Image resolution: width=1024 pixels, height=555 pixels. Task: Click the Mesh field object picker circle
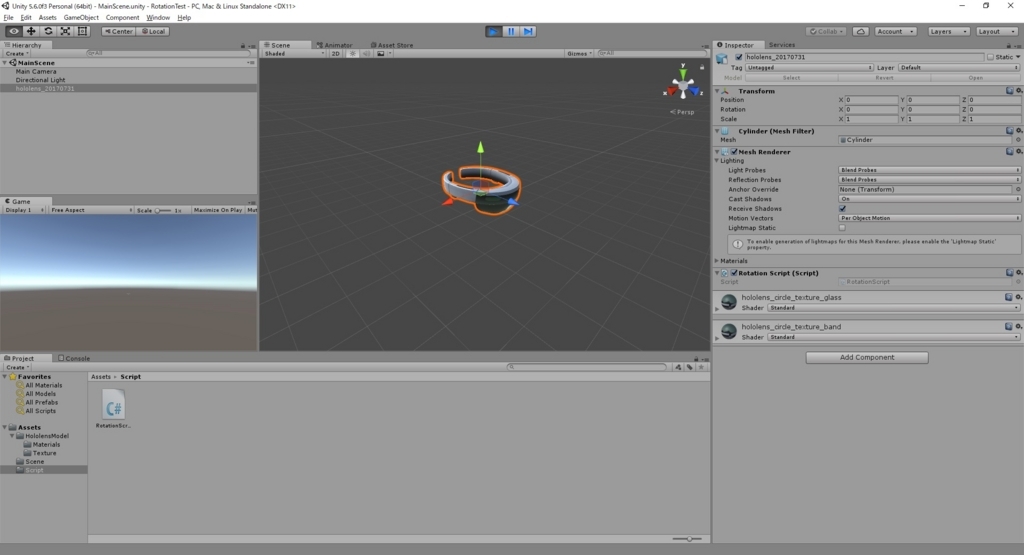pos(1018,140)
